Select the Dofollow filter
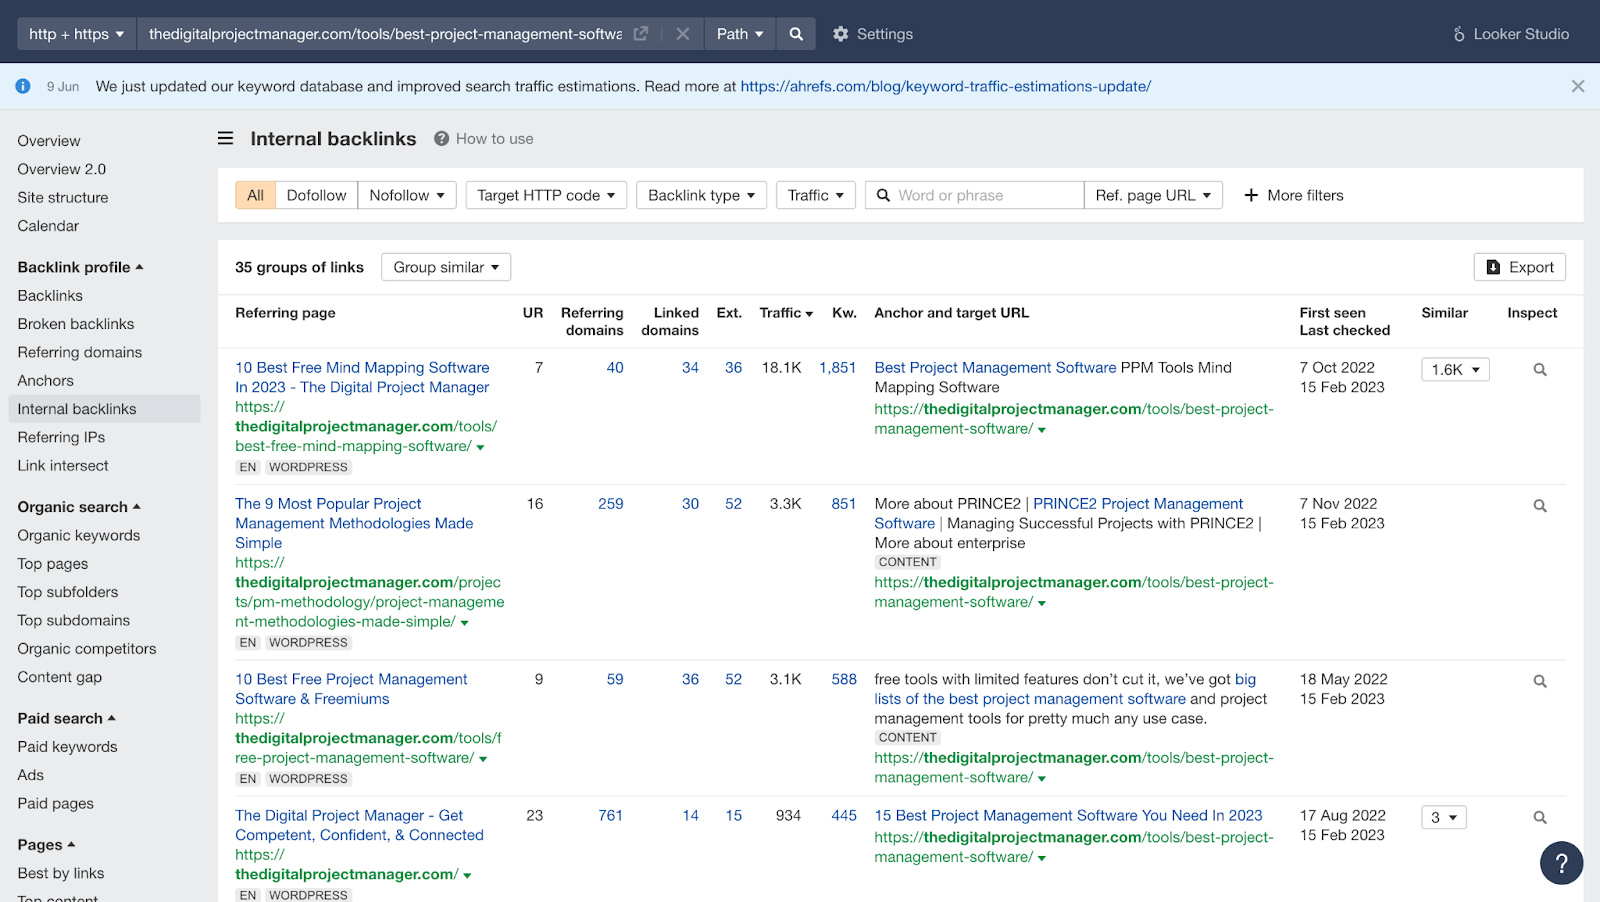Screen dimensions: 1600x902 pyautogui.click(x=316, y=195)
